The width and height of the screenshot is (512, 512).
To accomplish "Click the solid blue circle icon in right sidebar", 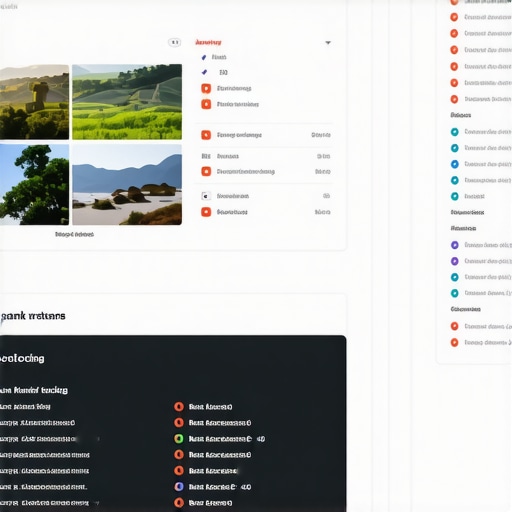I will (x=455, y=164).
